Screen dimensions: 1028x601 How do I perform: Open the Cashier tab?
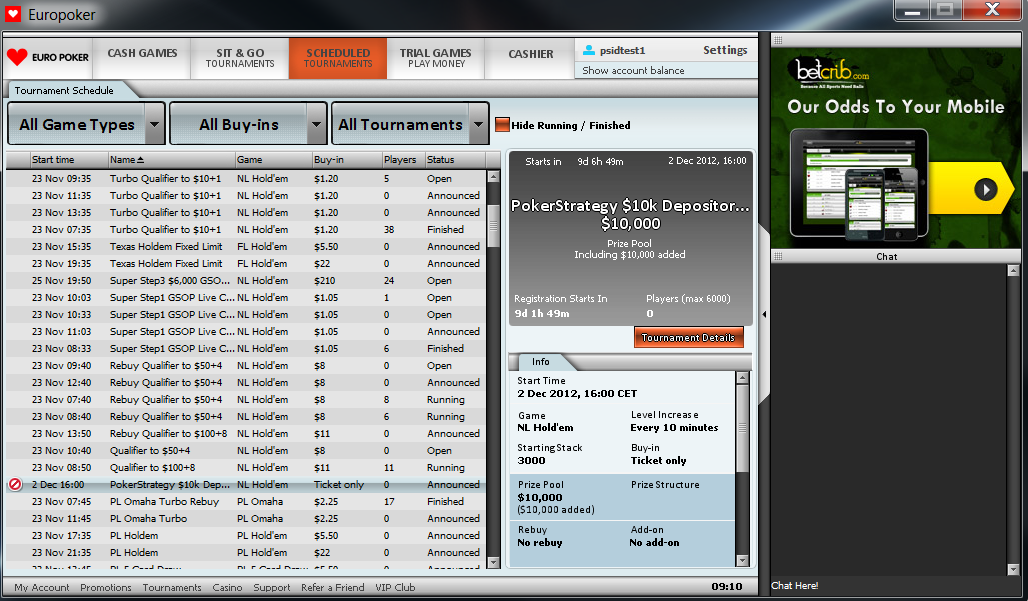pyautogui.click(x=530, y=58)
